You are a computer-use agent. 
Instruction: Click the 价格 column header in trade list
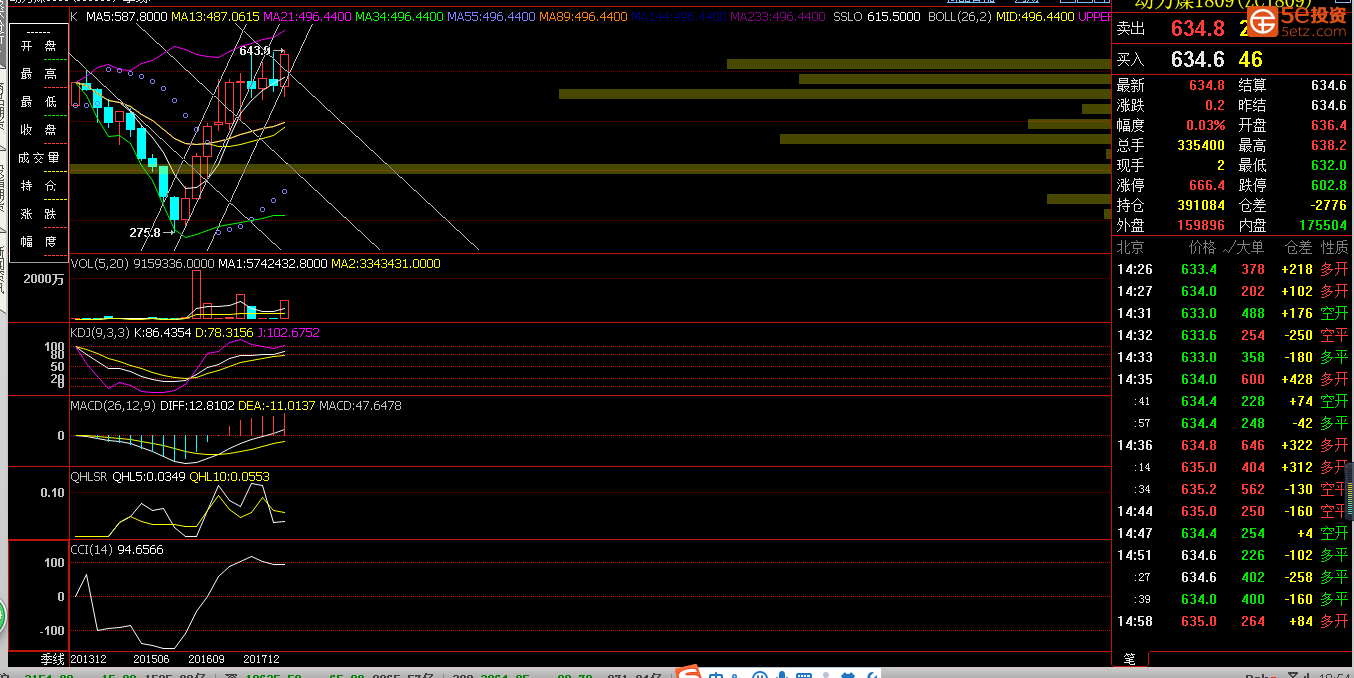(x=1201, y=247)
